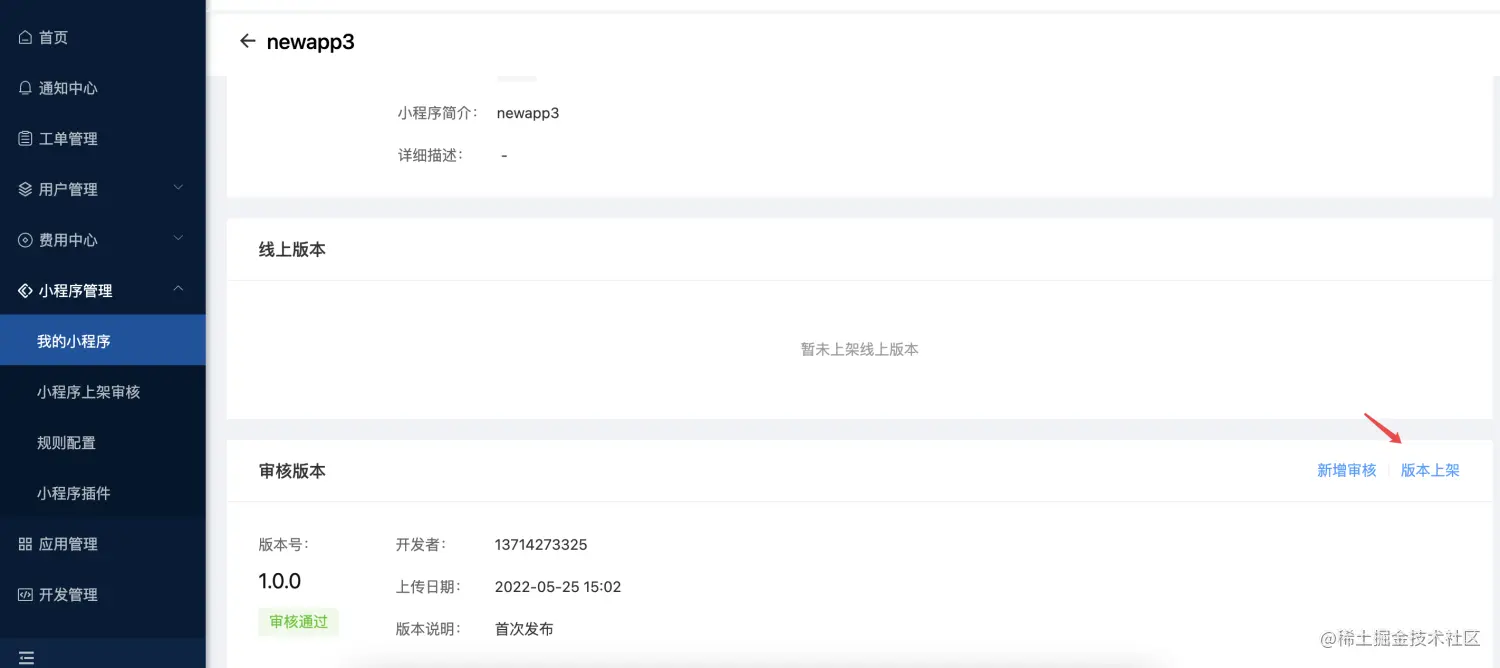The image size is (1500, 668).
Task: Click the 新增审核 link
Action: [x=1346, y=470]
